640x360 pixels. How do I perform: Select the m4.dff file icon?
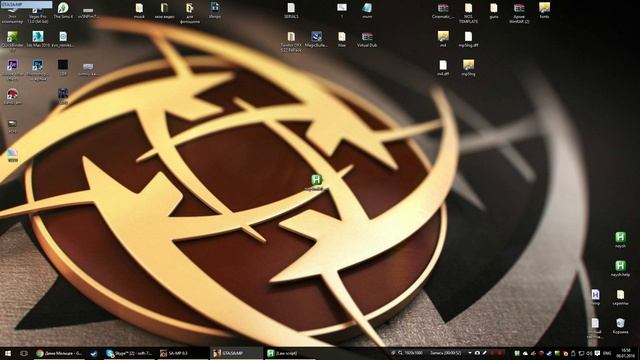pos(443,68)
